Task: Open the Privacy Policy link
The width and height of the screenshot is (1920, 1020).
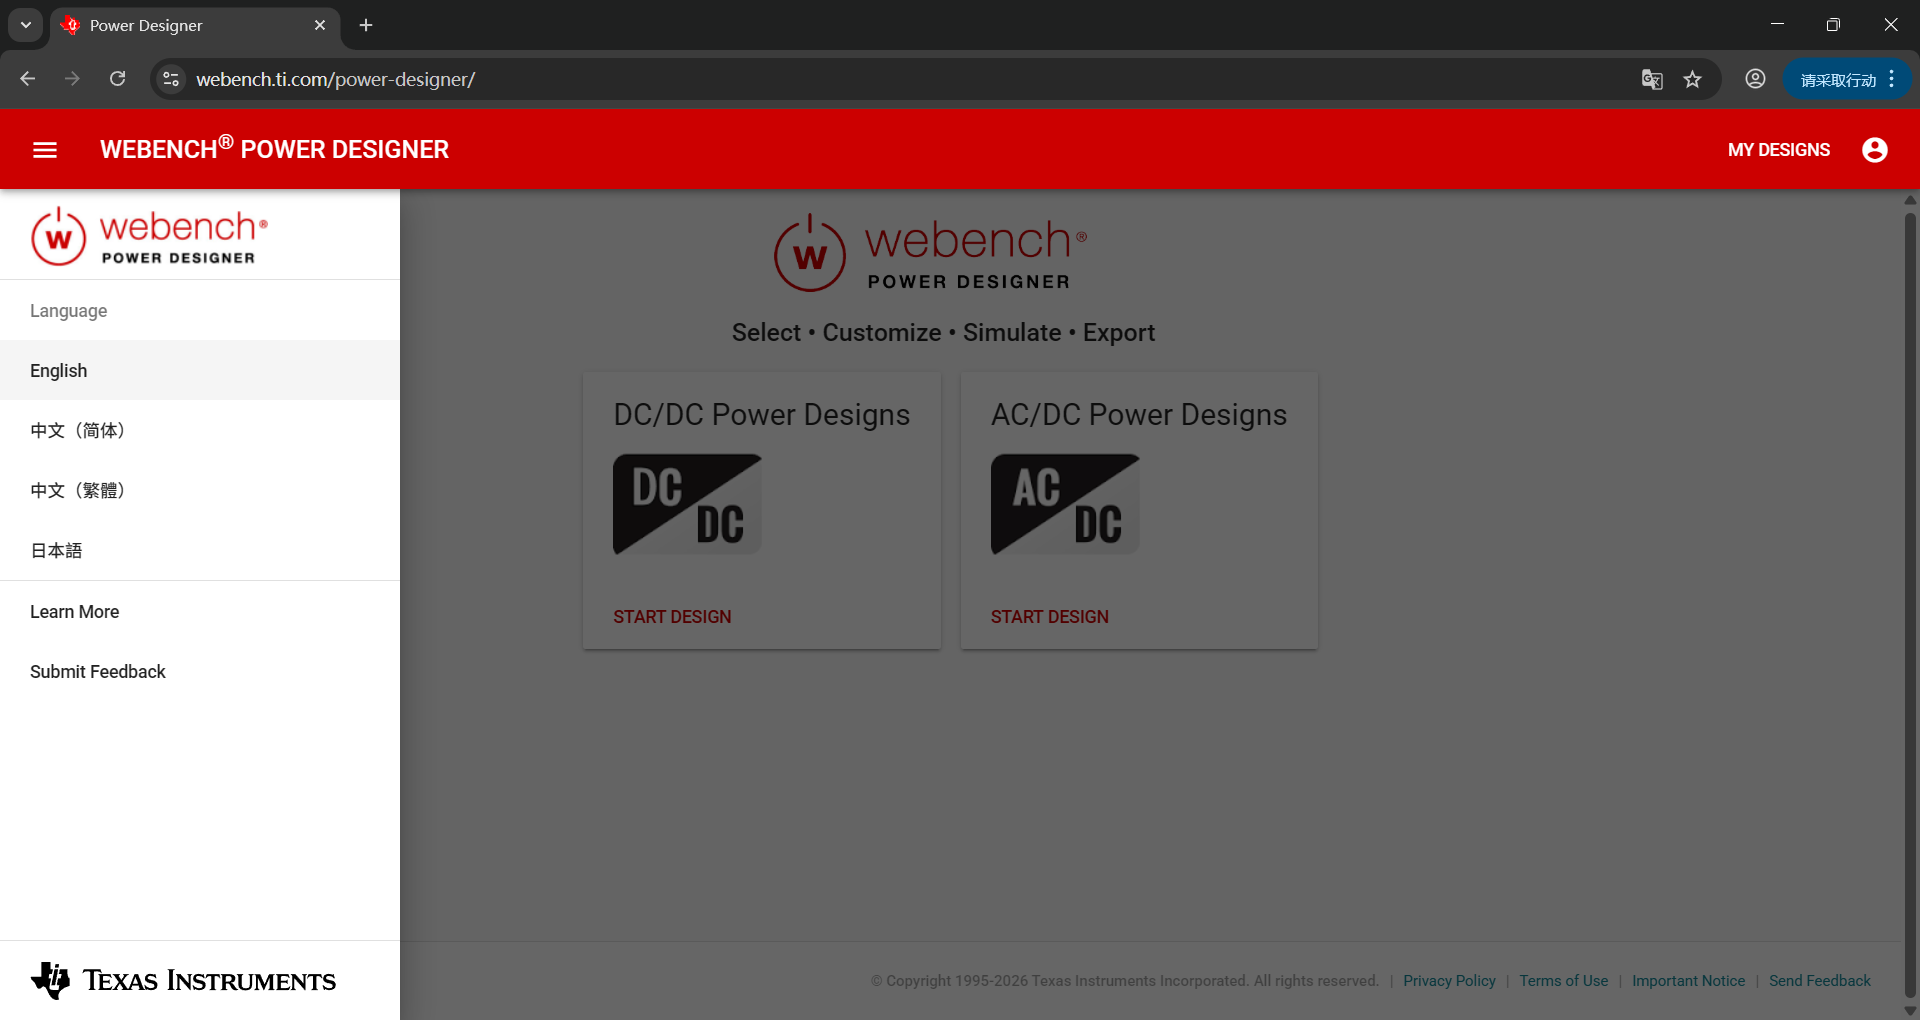Action: tap(1449, 981)
